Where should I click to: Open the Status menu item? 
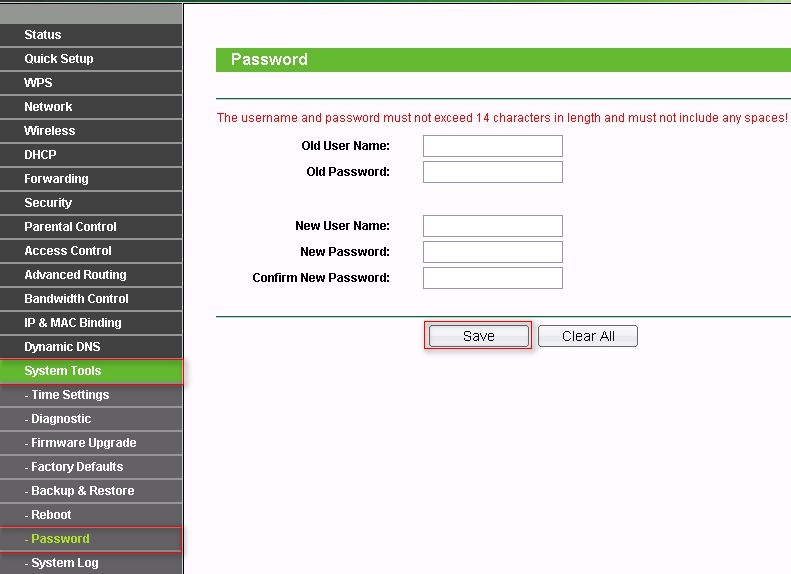[x=91, y=35]
